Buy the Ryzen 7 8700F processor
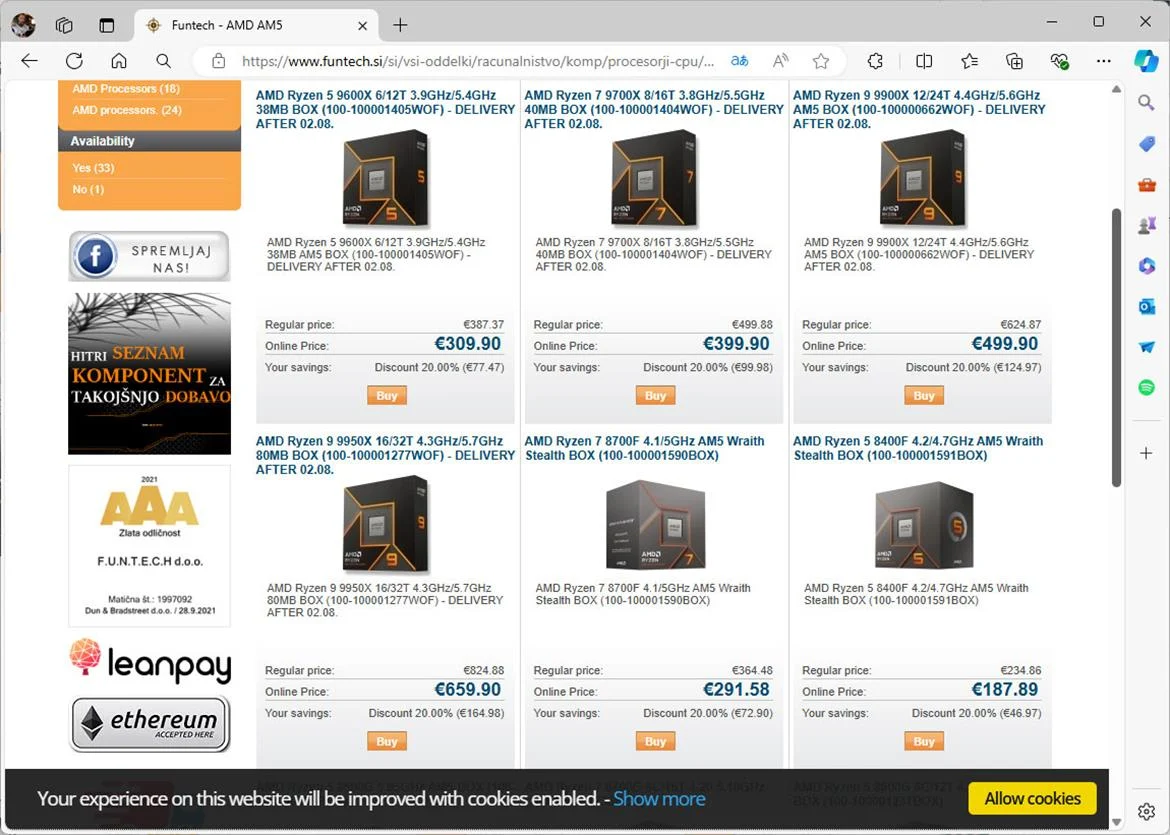Screen dimensions: 1170x835 coord(655,742)
